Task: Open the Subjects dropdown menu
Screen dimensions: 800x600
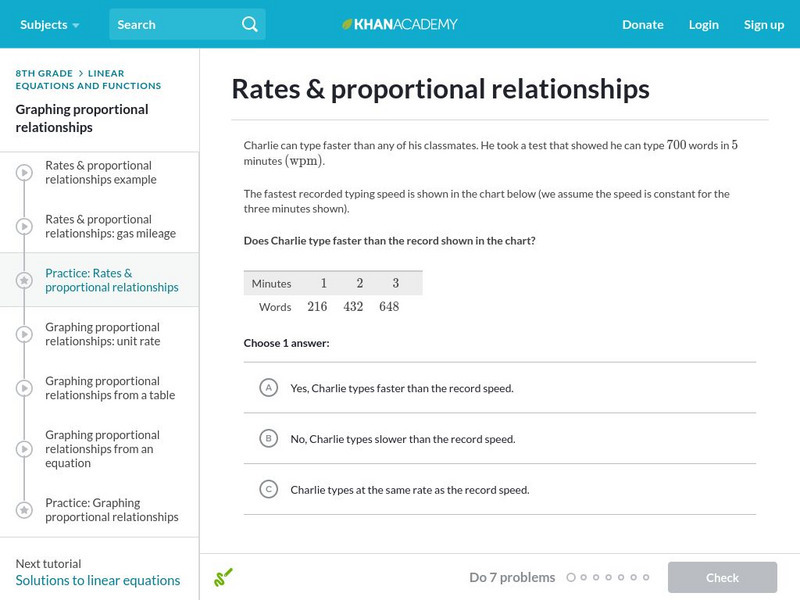Action: point(49,24)
